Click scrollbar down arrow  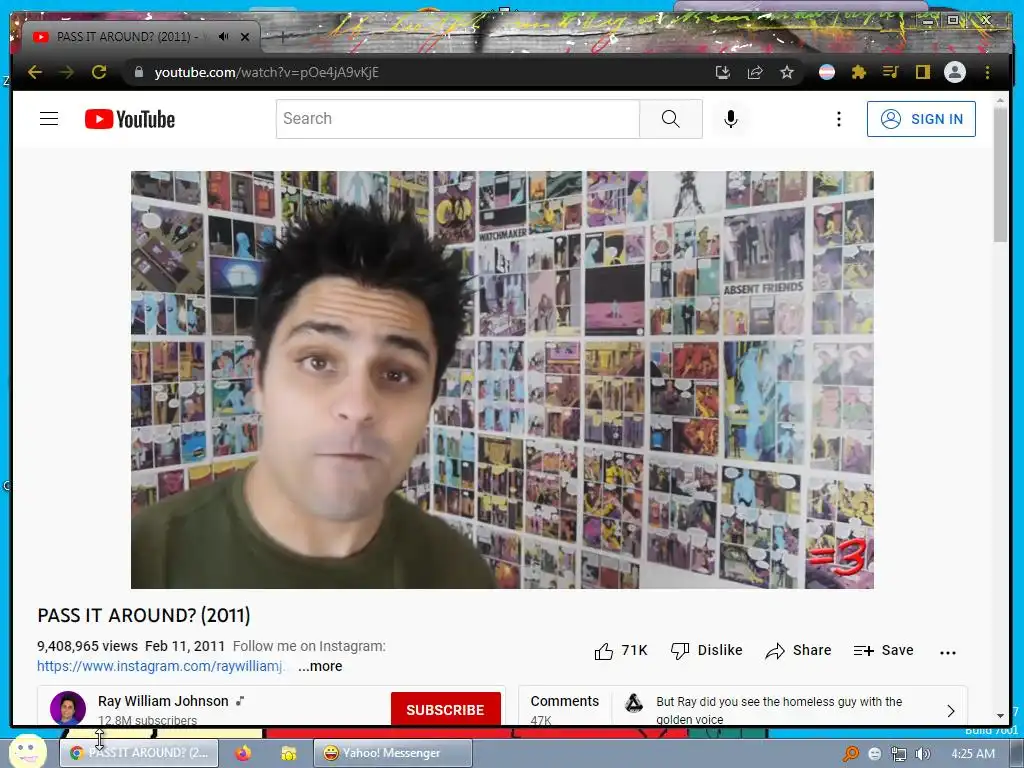1000,716
